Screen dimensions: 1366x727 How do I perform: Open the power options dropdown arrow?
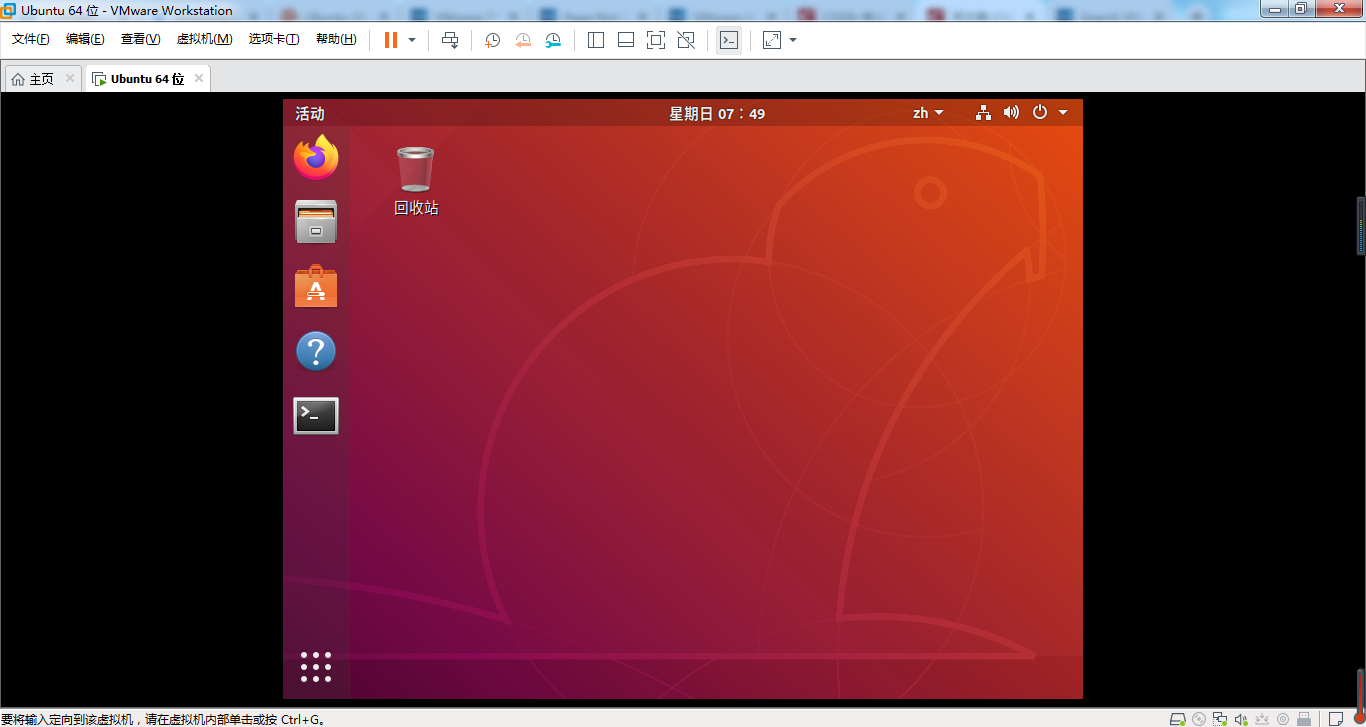(x=412, y=40)
